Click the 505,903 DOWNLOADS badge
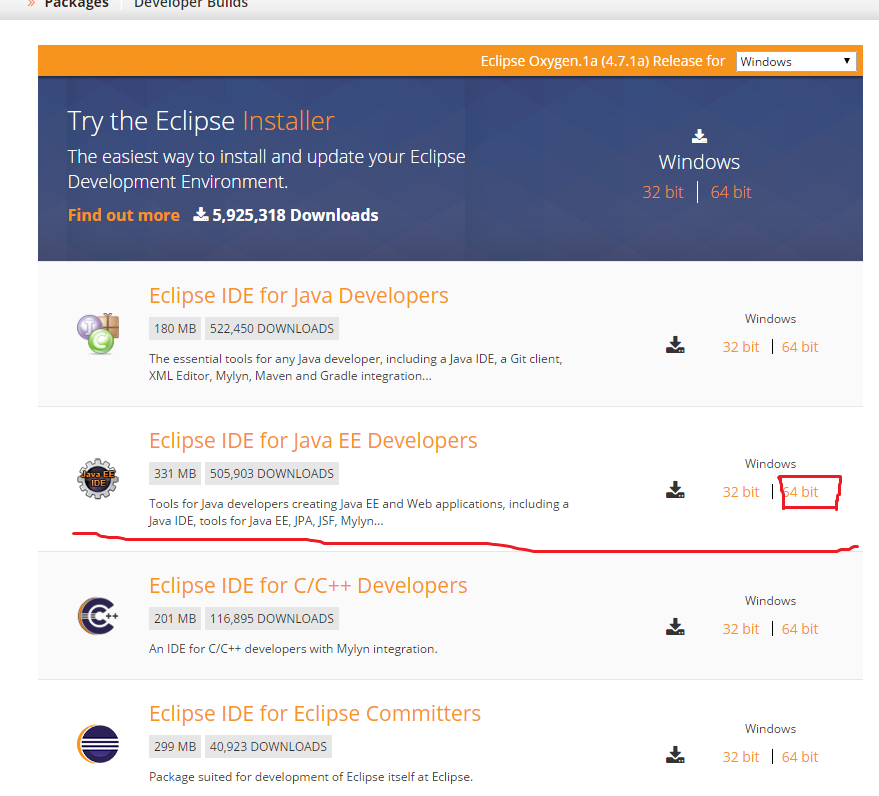 coord(272,474)
